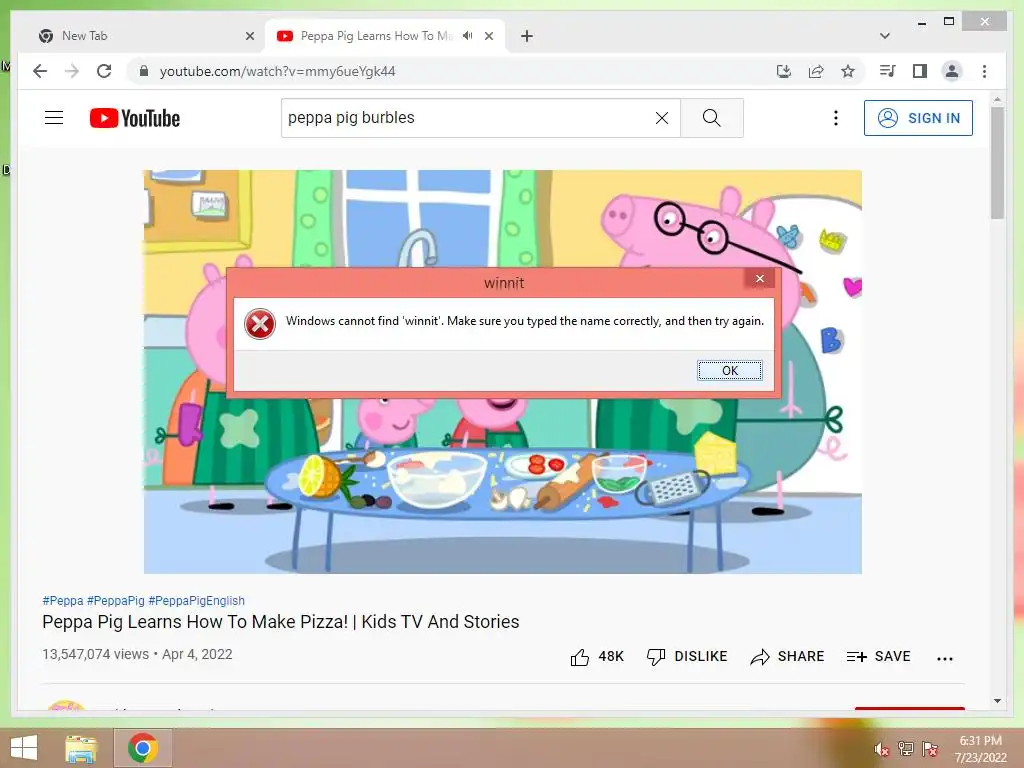Click the '13,547,074 views' text
This screenshot has width=1024, height=768.
(95, 654)
